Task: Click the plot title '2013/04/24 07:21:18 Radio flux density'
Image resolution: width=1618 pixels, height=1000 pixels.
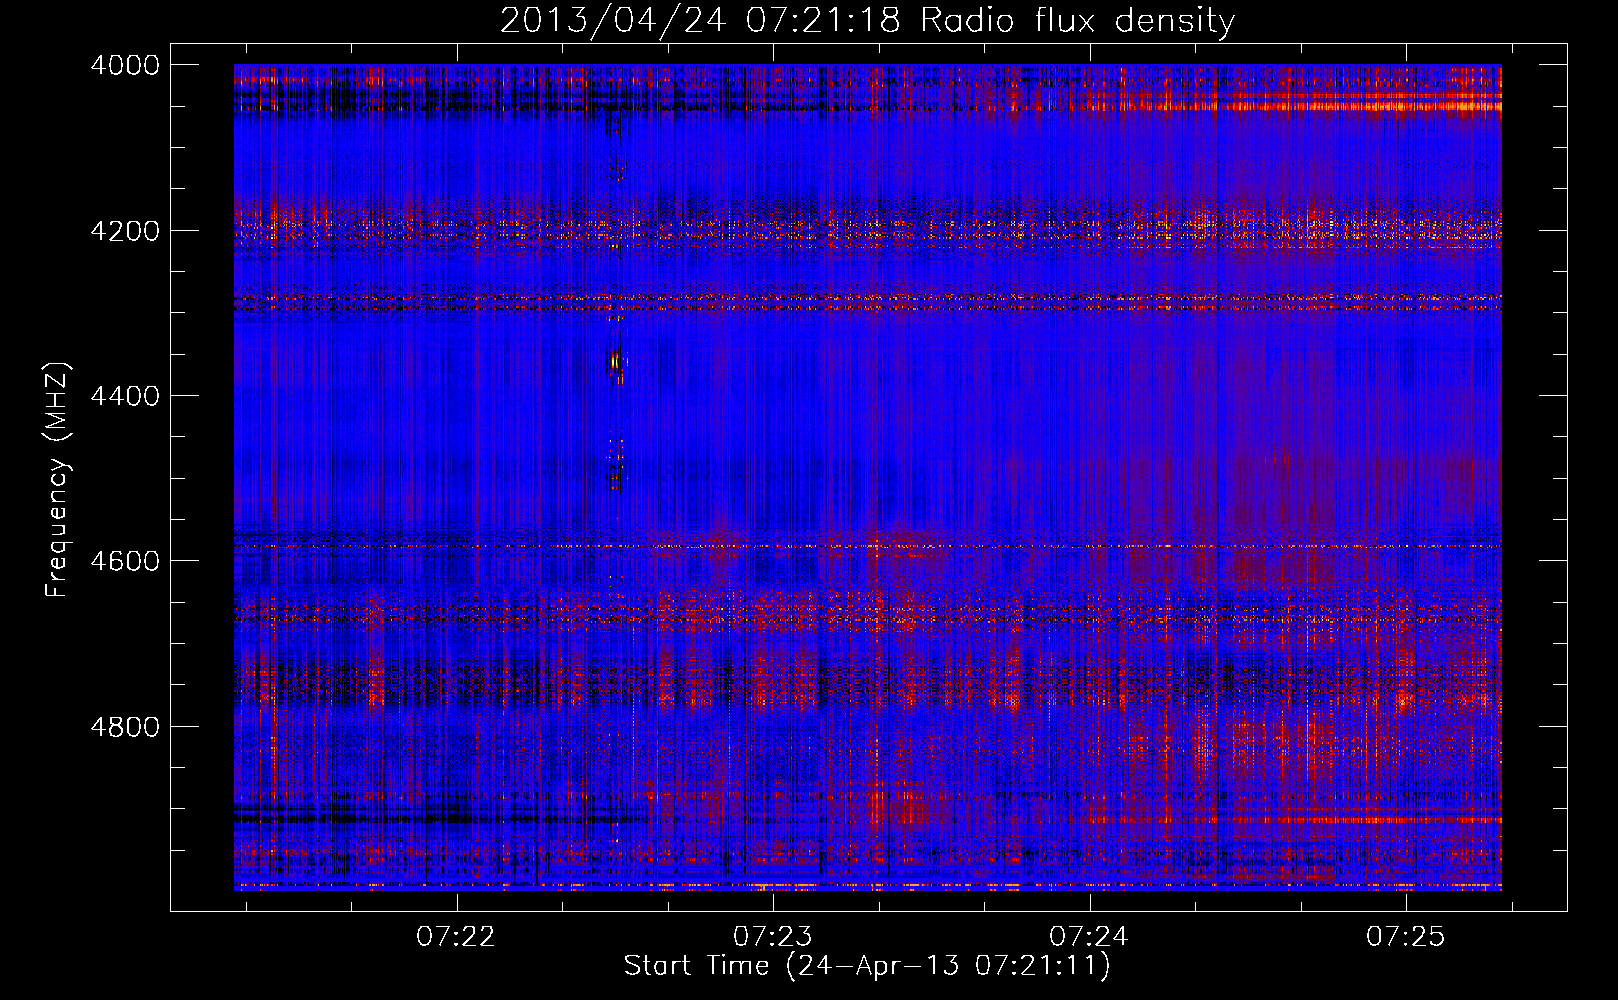Action: coord(867,20)
